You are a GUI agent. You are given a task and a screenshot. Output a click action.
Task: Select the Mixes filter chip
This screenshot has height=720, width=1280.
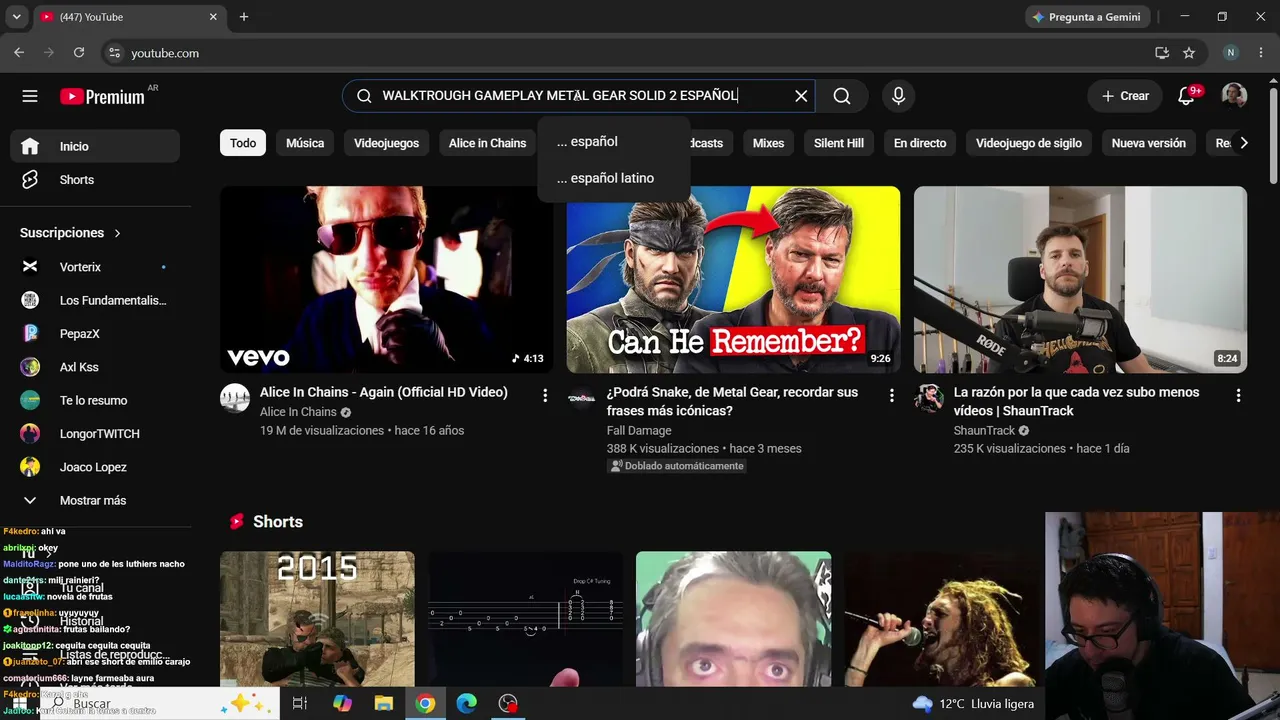768,143
